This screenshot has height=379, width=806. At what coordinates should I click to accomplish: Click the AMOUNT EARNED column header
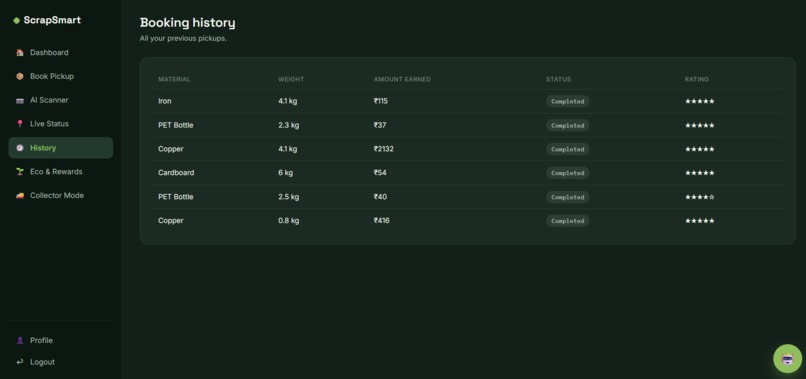click(402, 79)
